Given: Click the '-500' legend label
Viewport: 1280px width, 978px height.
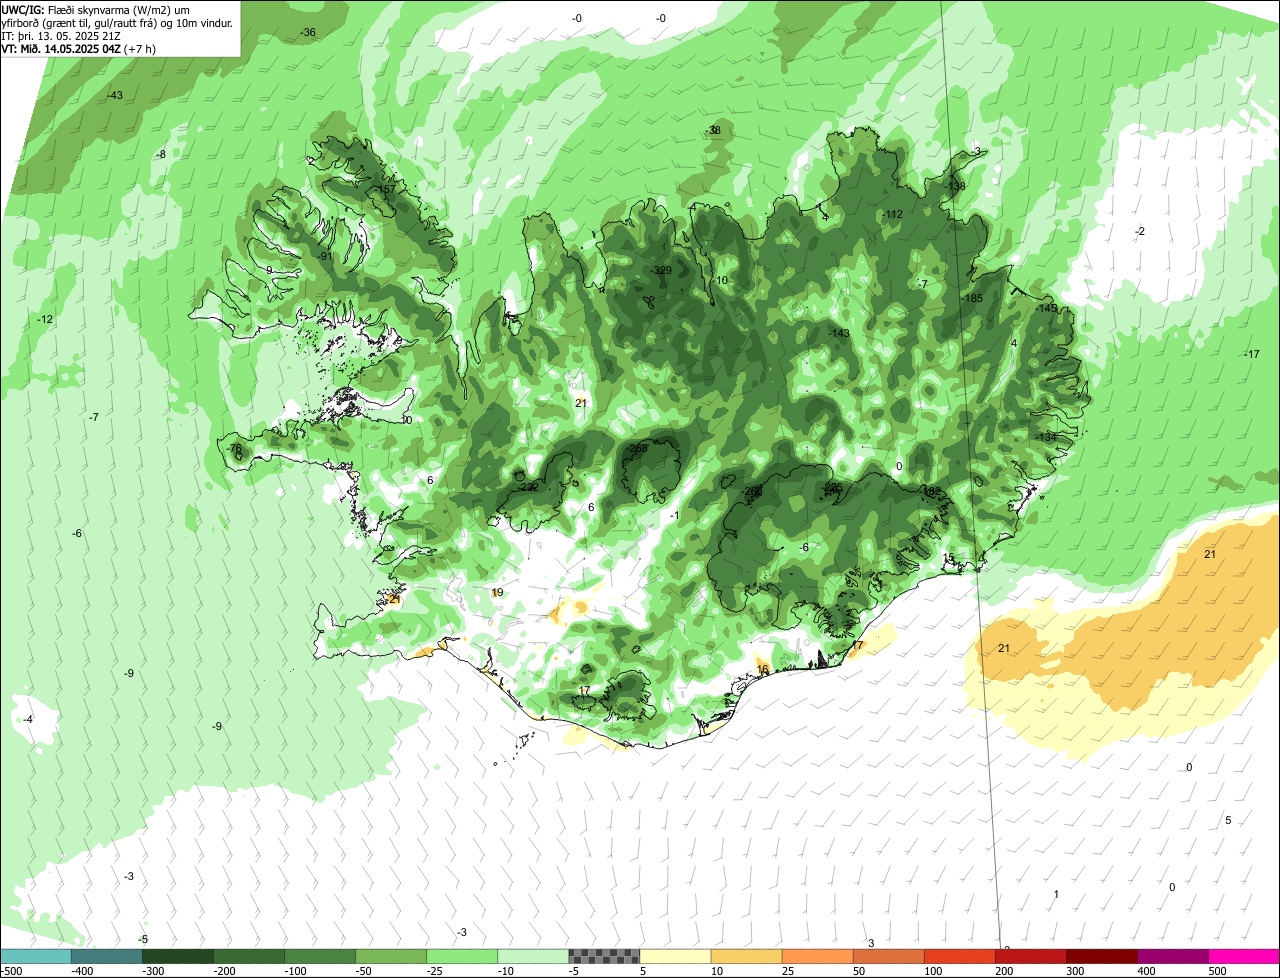Looking at the screenshot, I should click(11, 971).
